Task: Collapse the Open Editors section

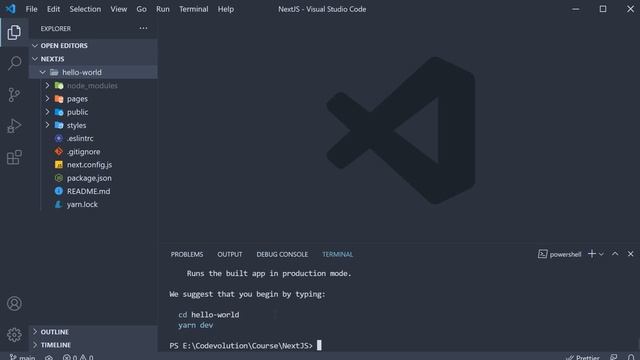Action: [93, 45]
